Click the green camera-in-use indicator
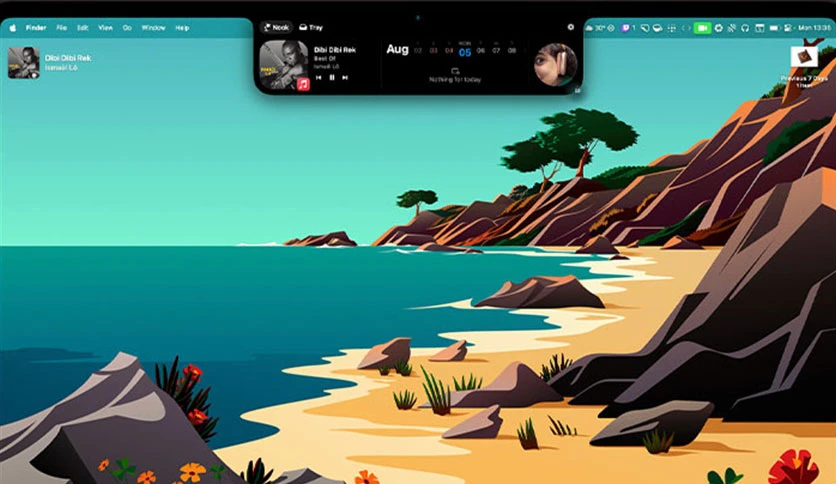Screen dimensions: 836x484 coord(702,28)
